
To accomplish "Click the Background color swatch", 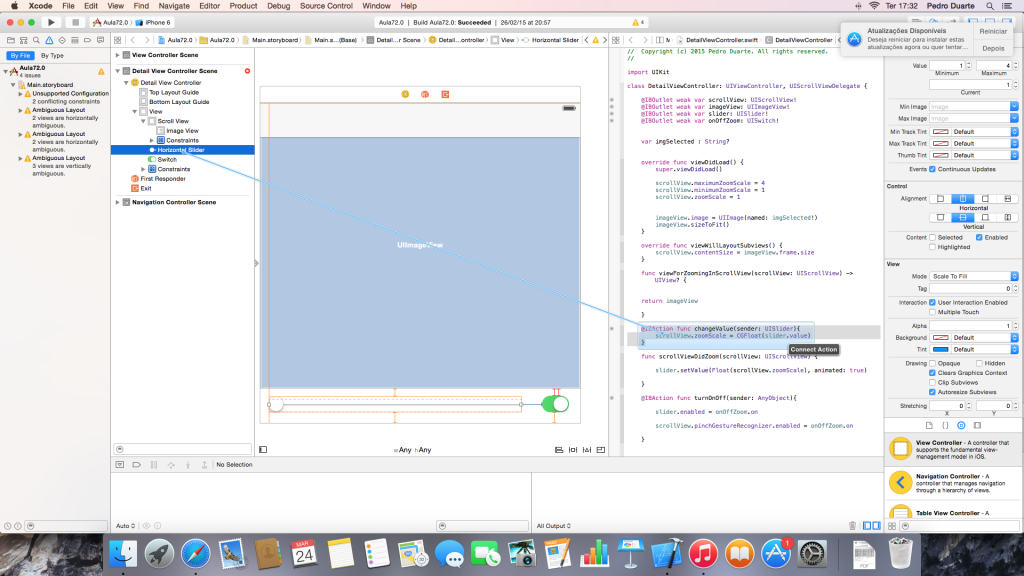I will [x=940, y=338].
